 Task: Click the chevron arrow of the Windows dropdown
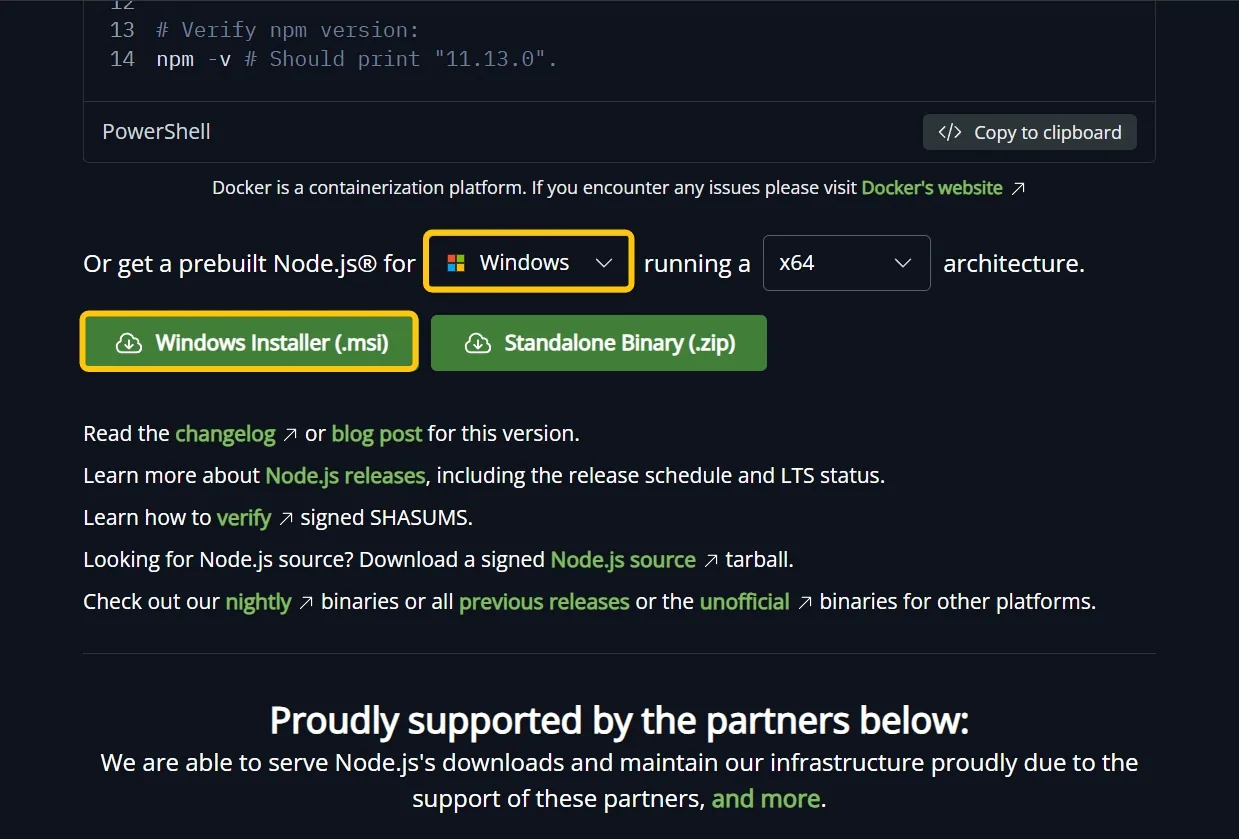(604, 263)
